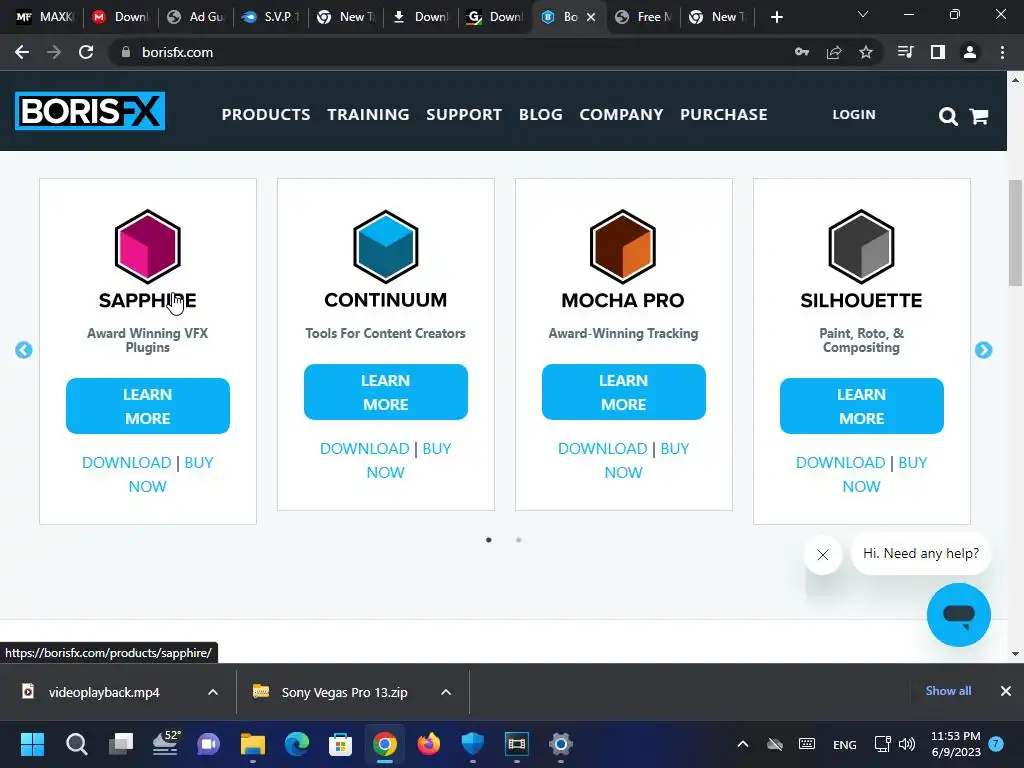Open the PRODUCTS menu
Viewport: 1024px width, 768px height.
tap(266, 114)
